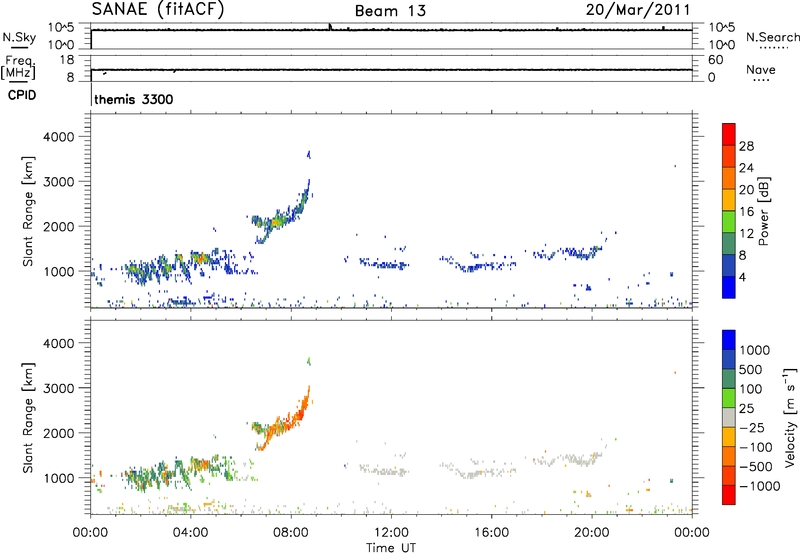Click the 00:00 tick label at axis start
The width and height of the screenshot is (800, 554).
pyautogui.click(x=90, y=533)
